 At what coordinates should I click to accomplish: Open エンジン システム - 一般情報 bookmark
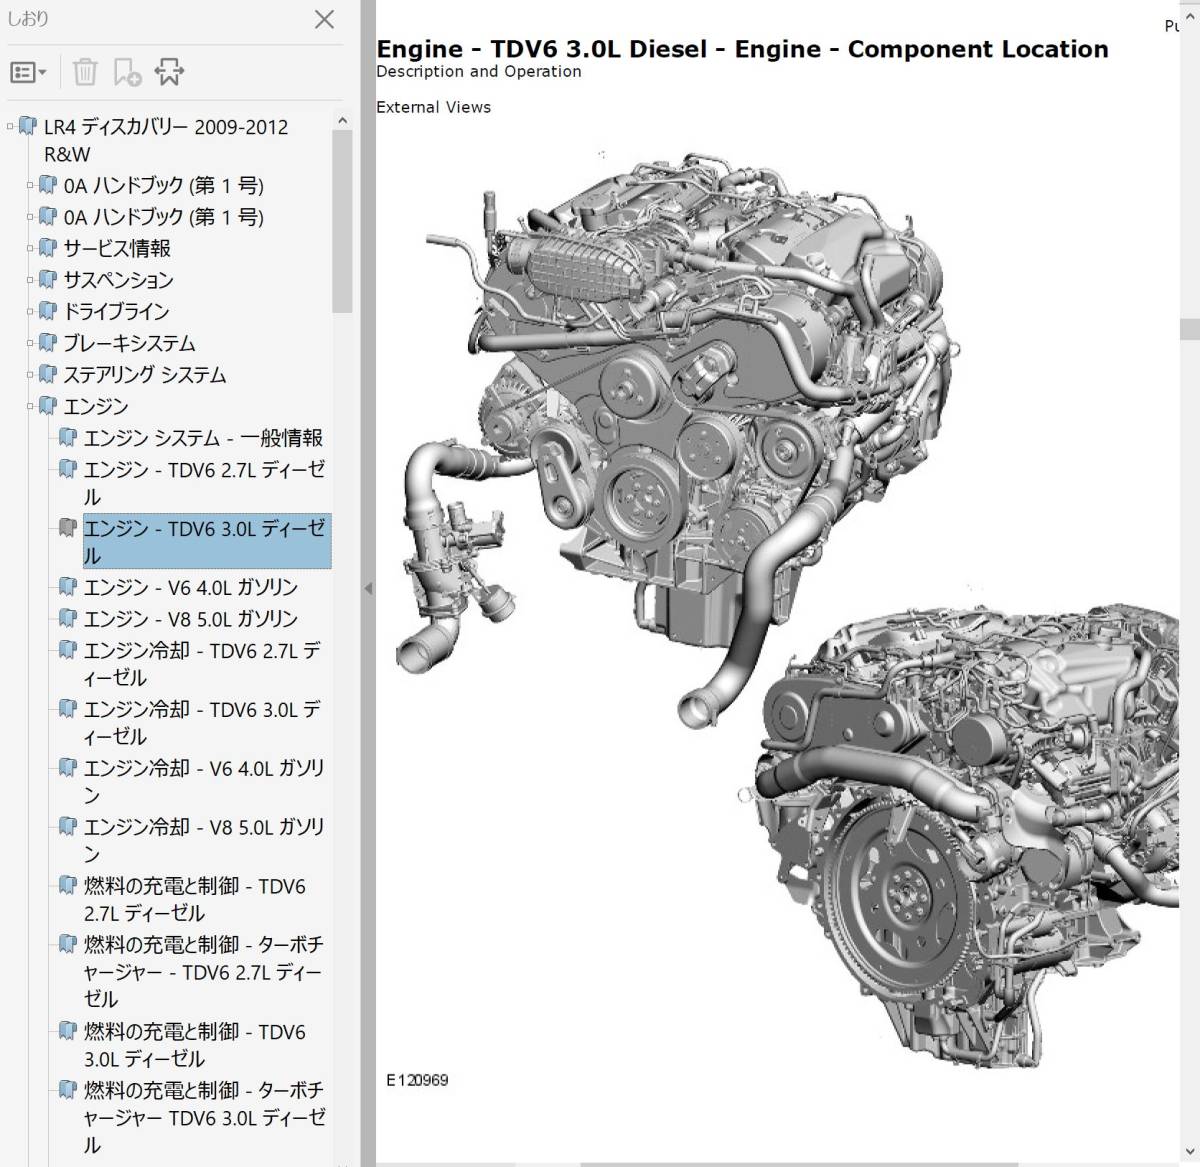[x=204, y=438]
